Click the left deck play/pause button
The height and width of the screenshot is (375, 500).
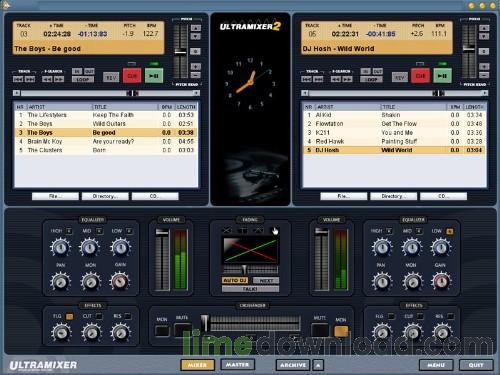click(x=154, y=76)
